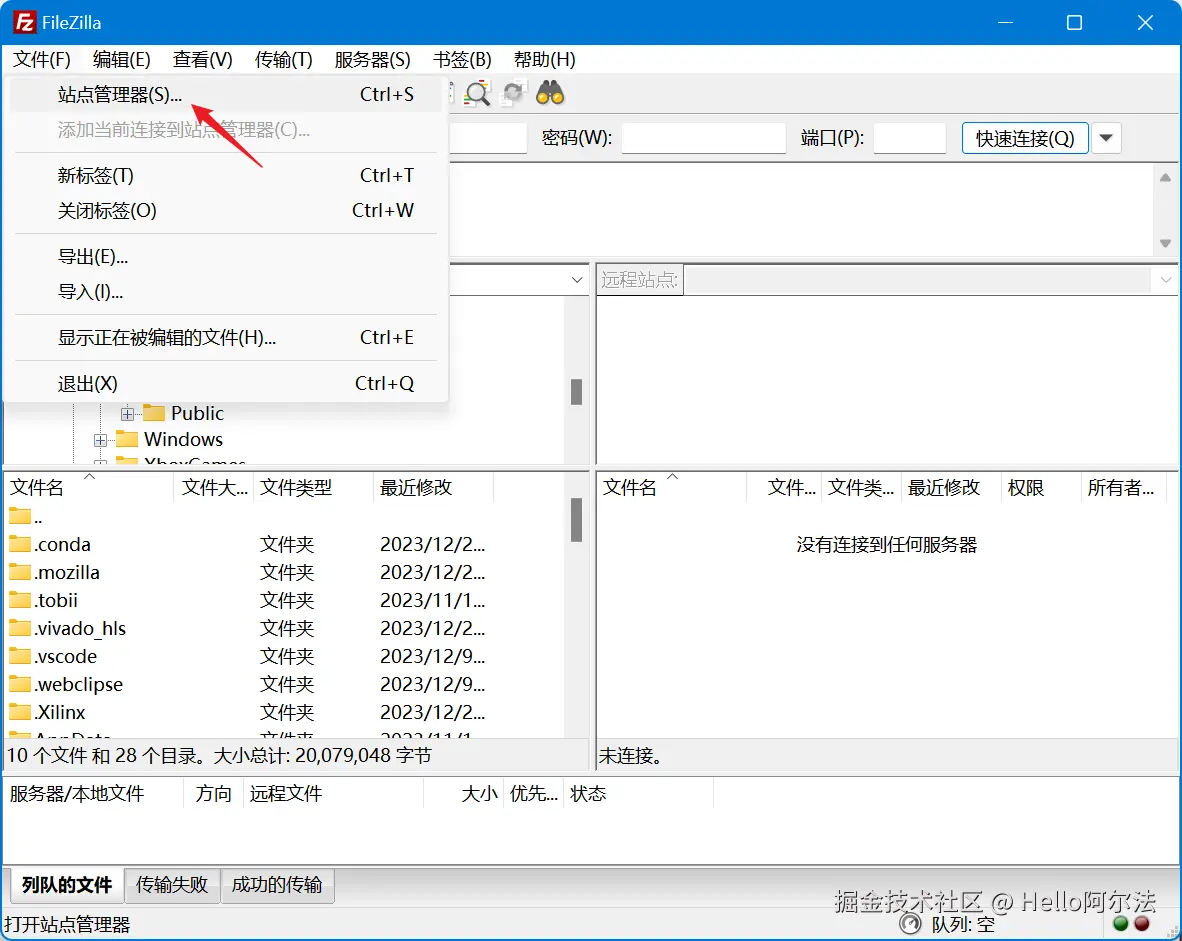The width and height of the screenshot is (1182, 941).
Task: Choose 站点管理器(S)... from File menu
Action: (226, 94)
